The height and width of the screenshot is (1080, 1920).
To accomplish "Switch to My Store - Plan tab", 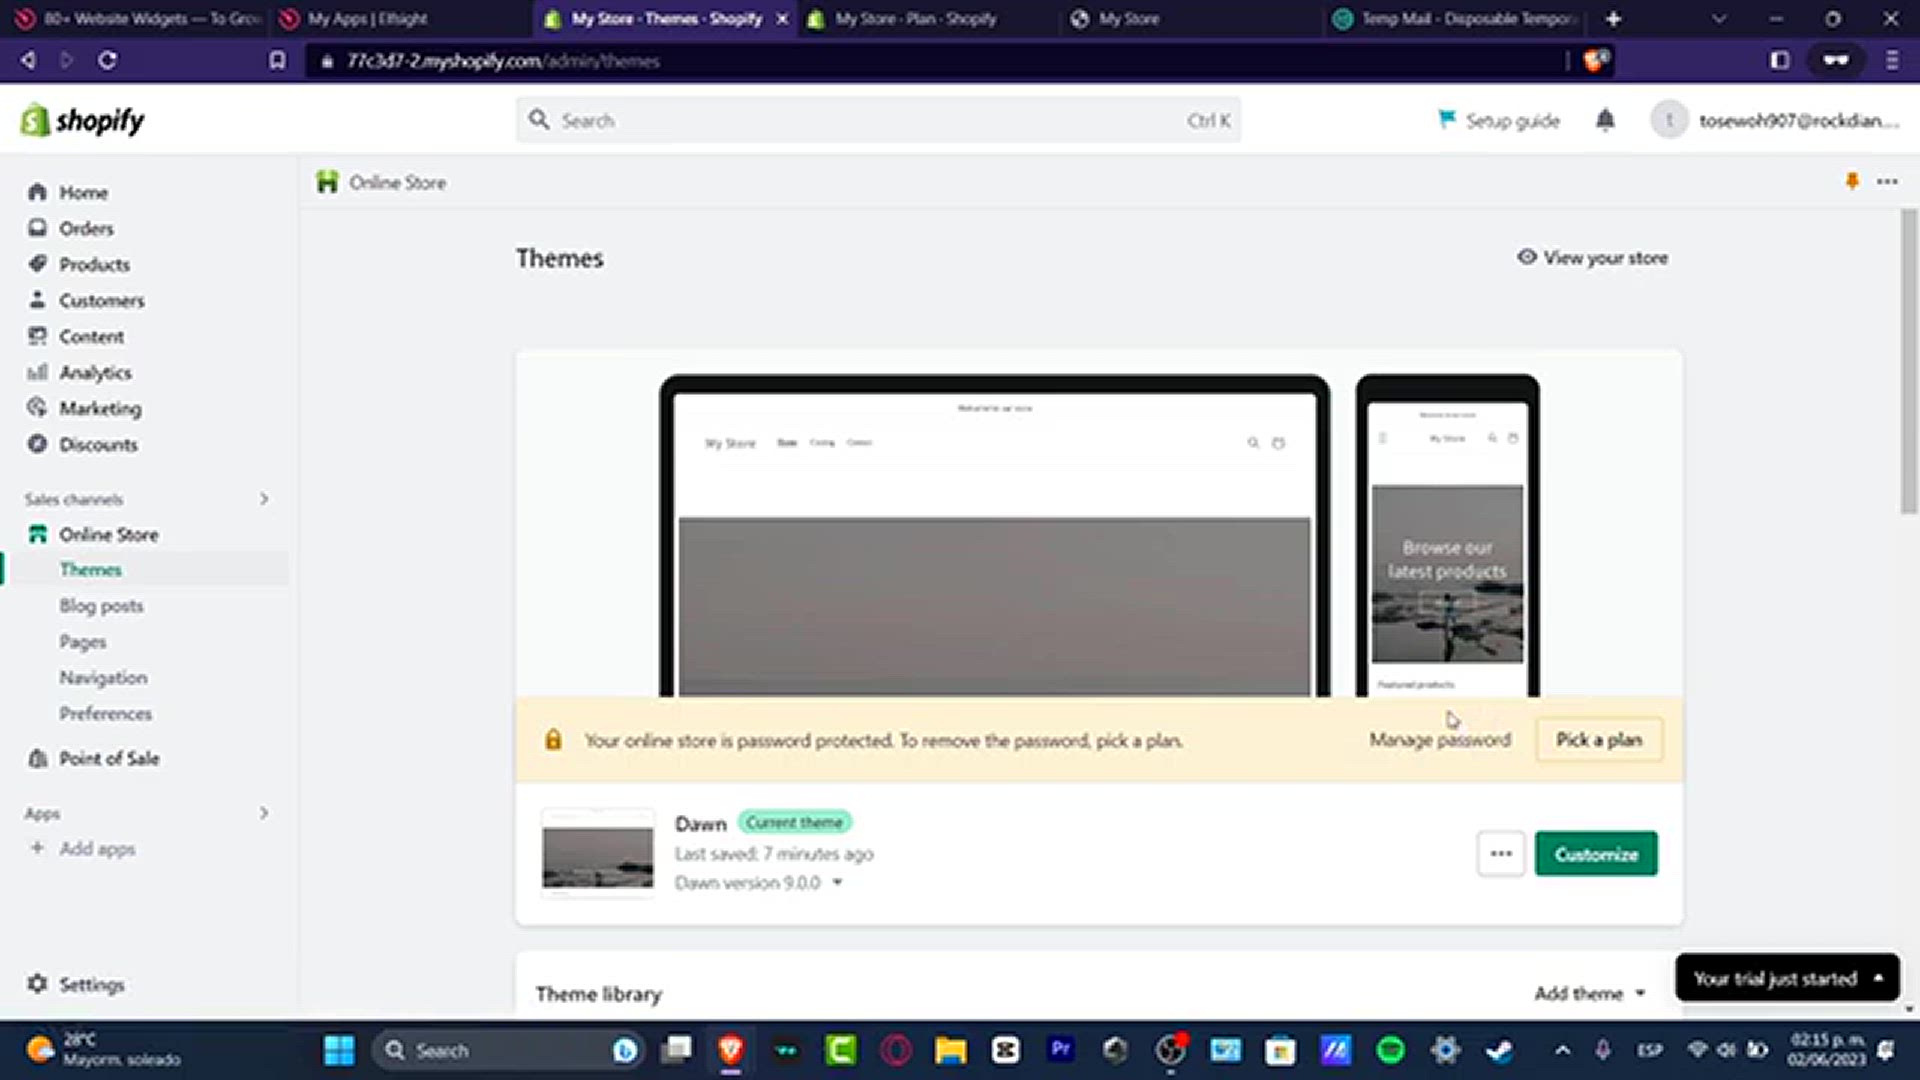I will coord(915,18).
